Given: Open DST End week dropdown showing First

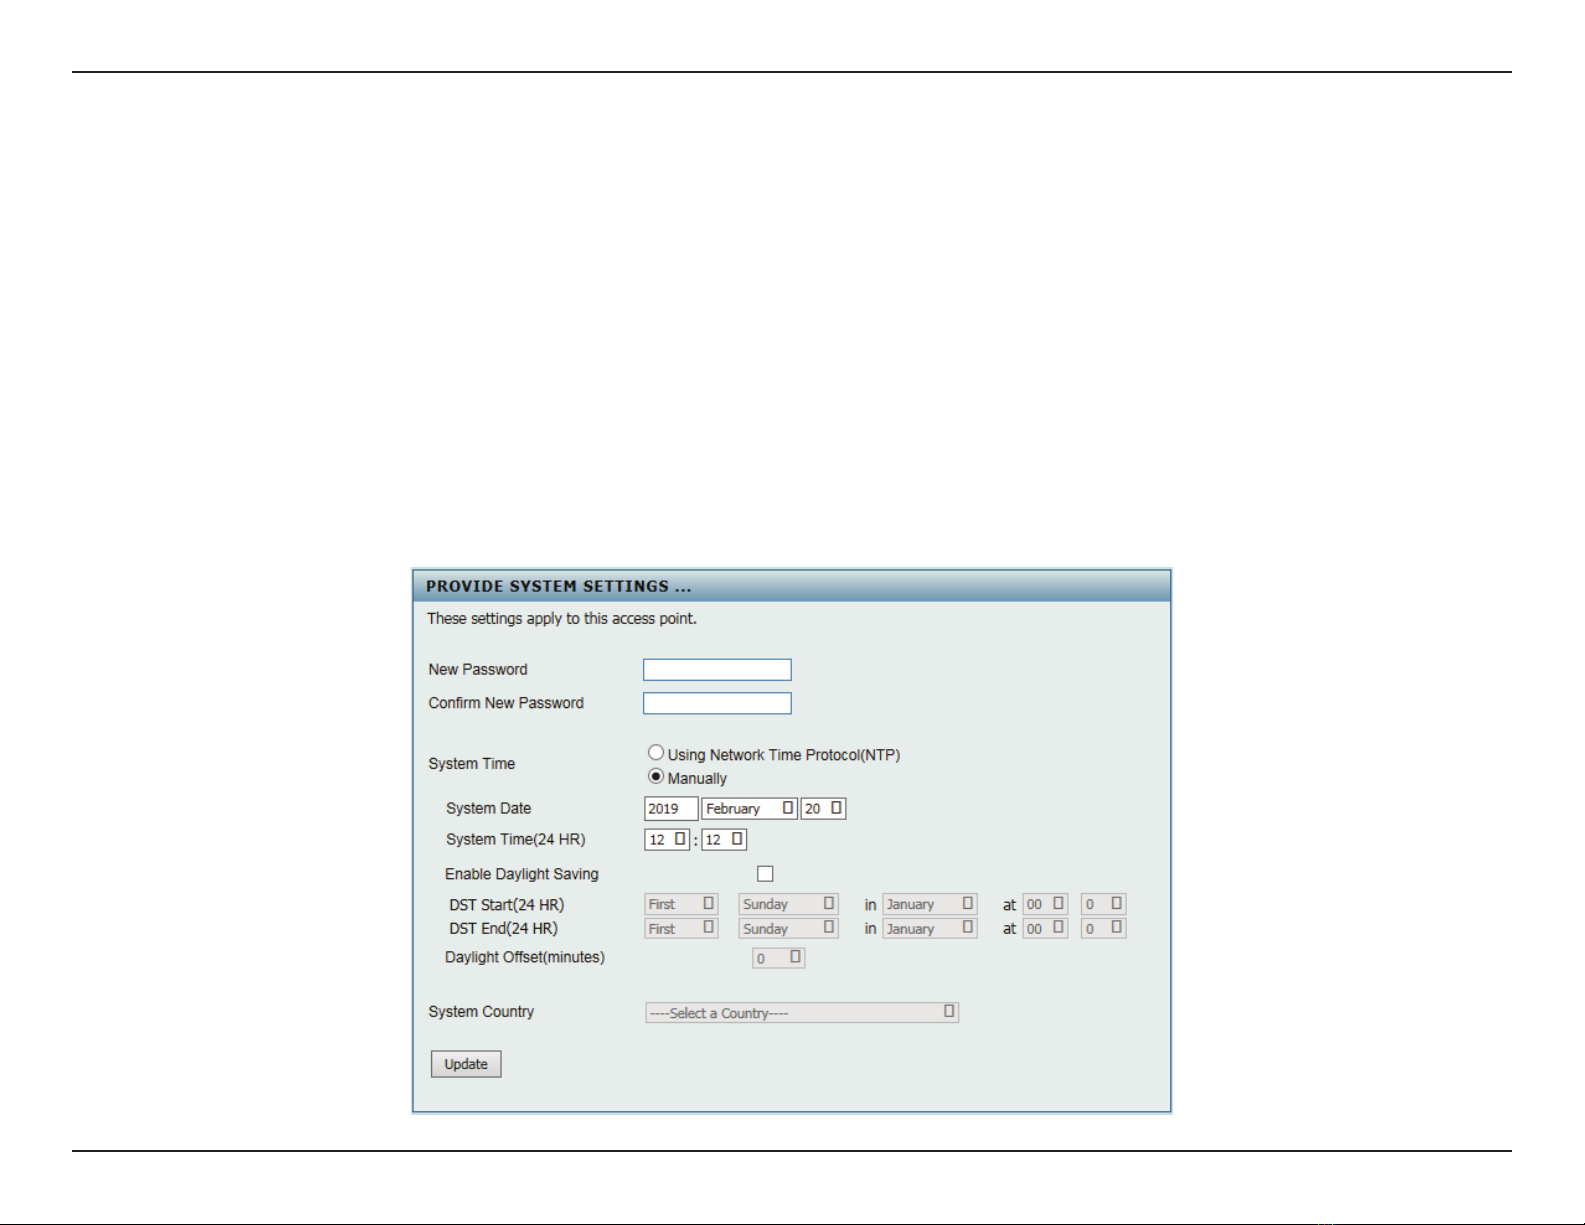Looking at the screenshot, I should 681,929.
